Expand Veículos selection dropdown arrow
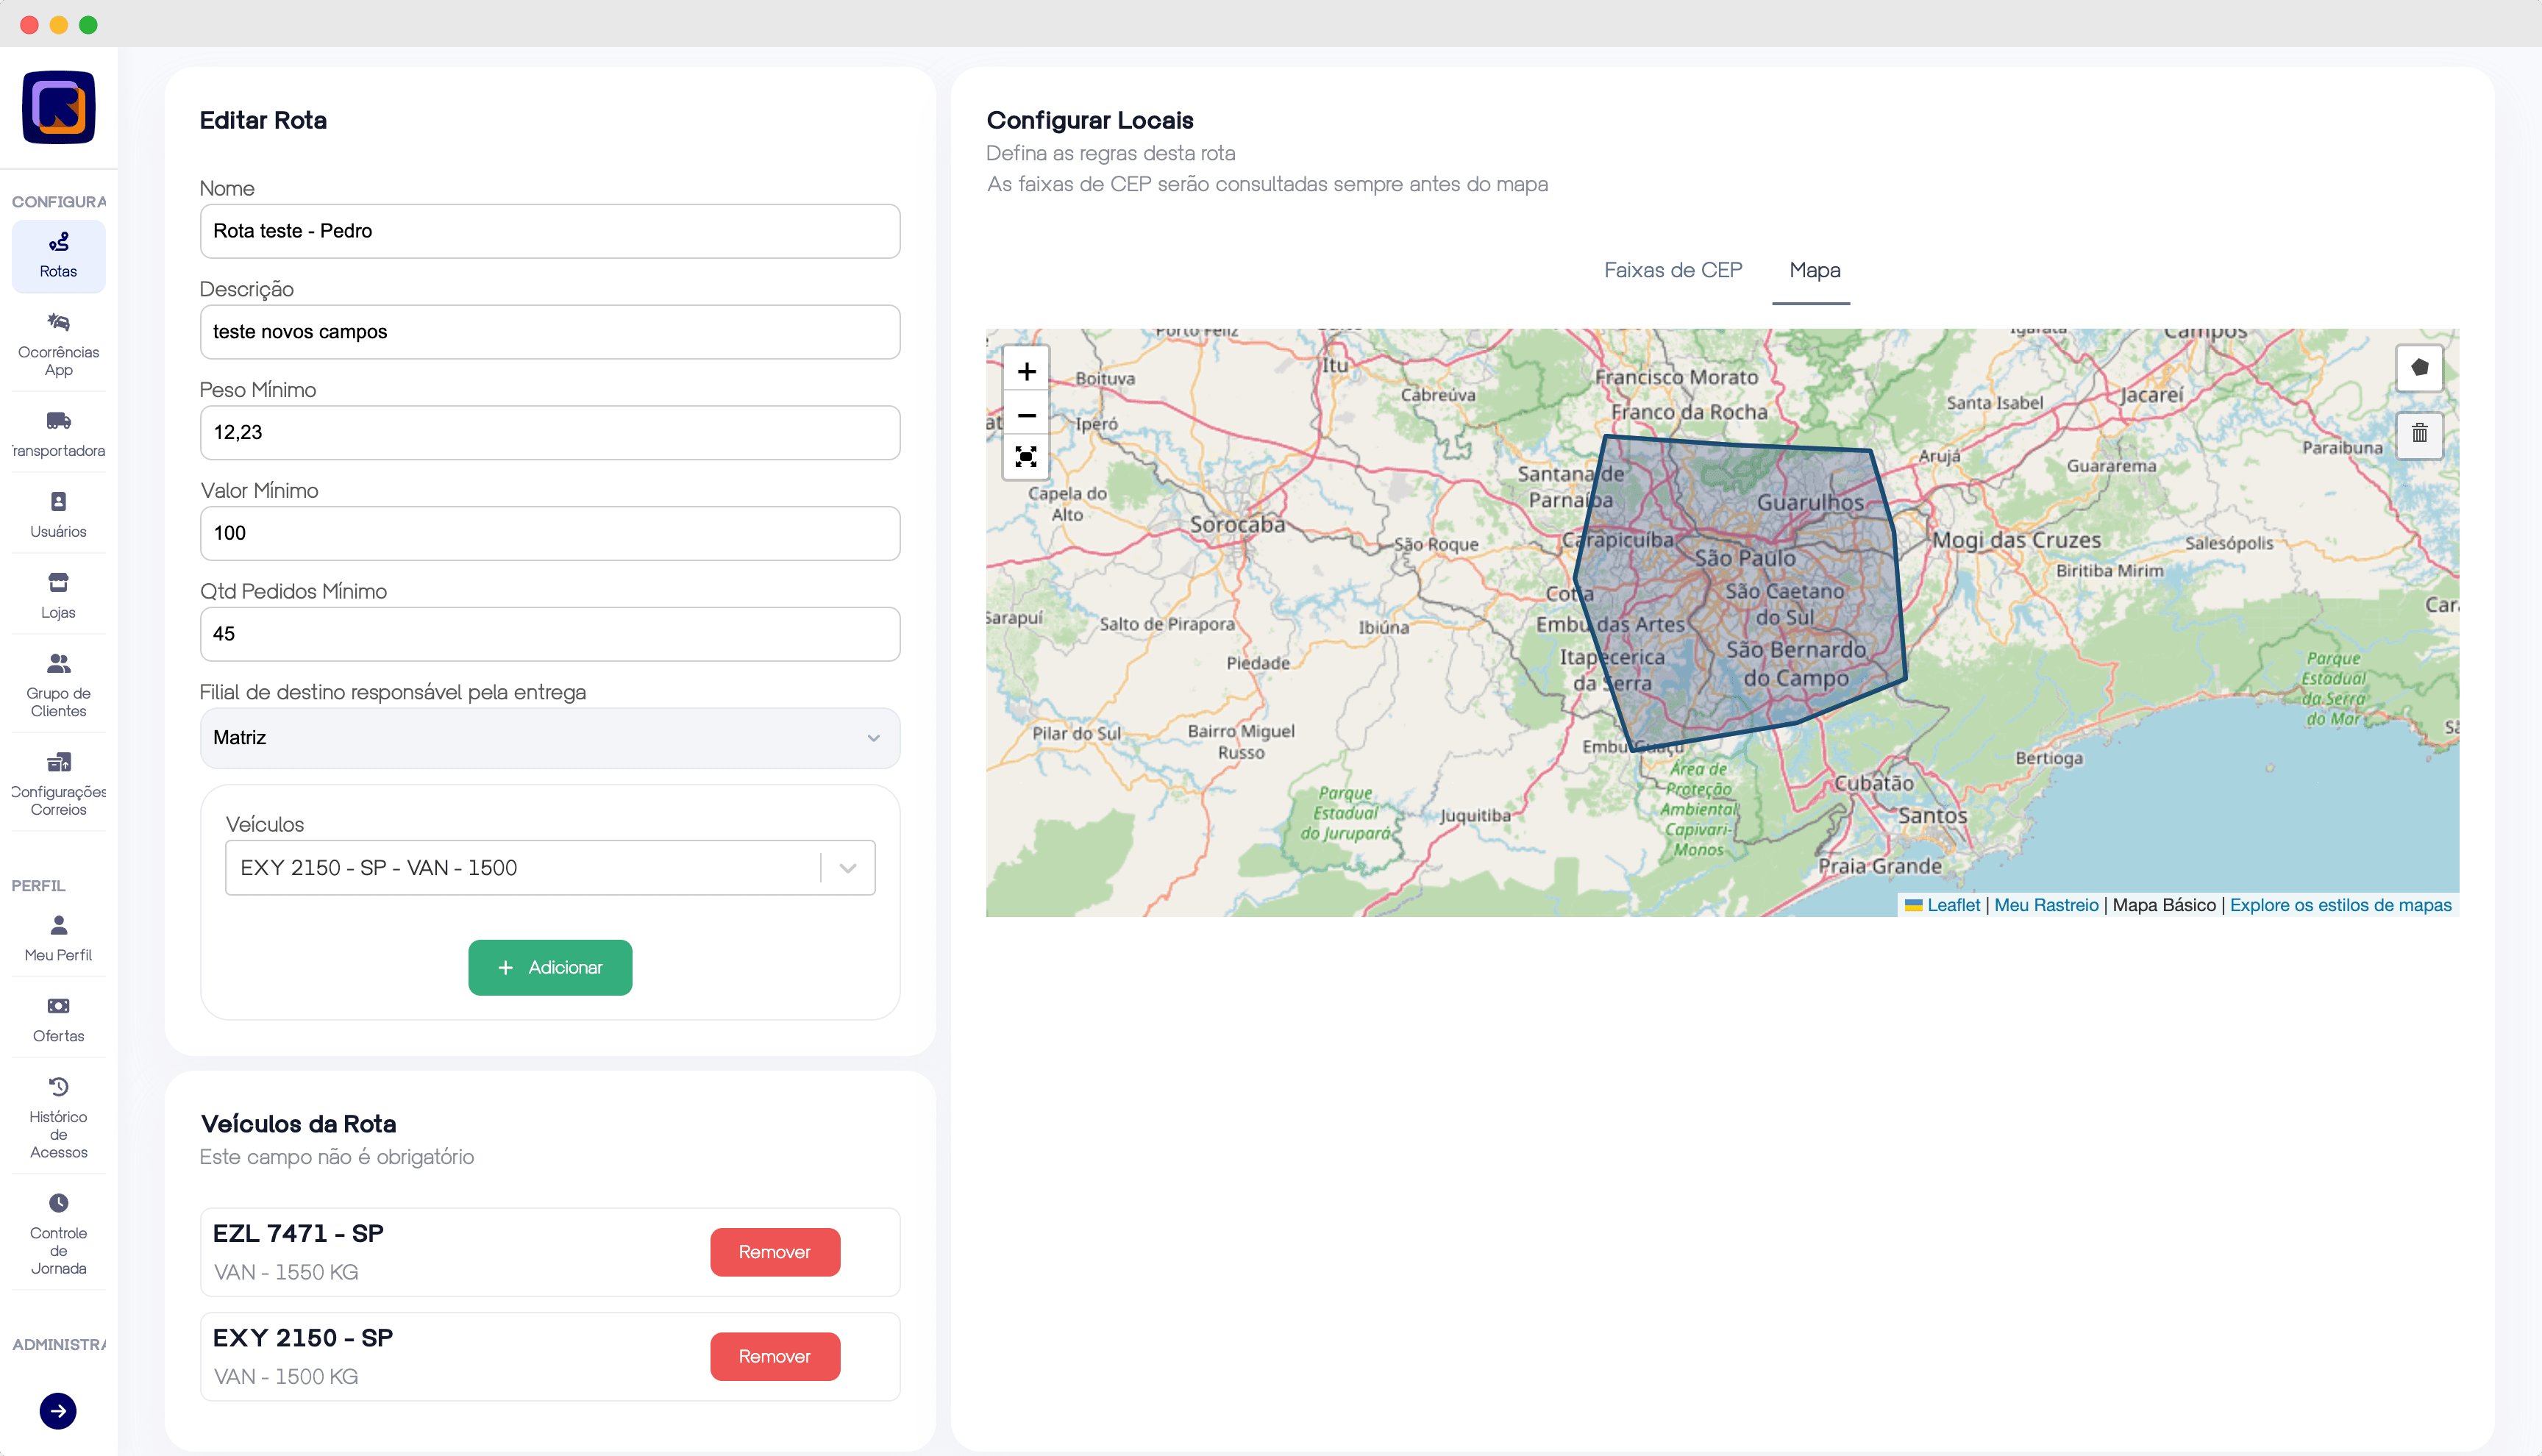Image resolution: width=2542 pixels, height=1456 pixels. (x=848, y=868)
